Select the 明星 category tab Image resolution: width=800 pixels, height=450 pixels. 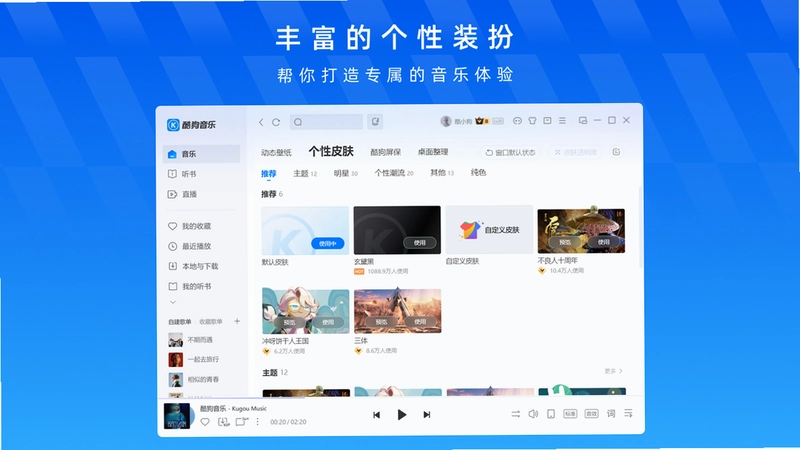[x=345, y=173]
